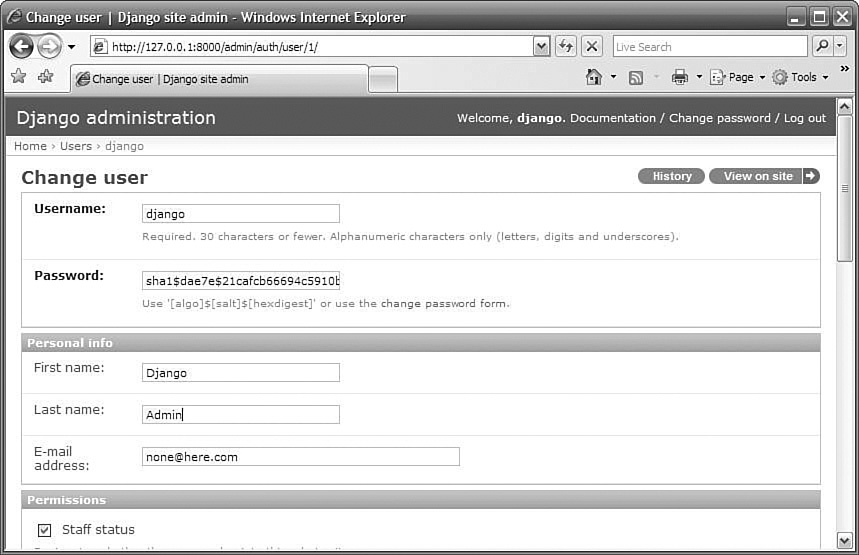Click the Username input field
859x555 pixels.
coord(240,214)
